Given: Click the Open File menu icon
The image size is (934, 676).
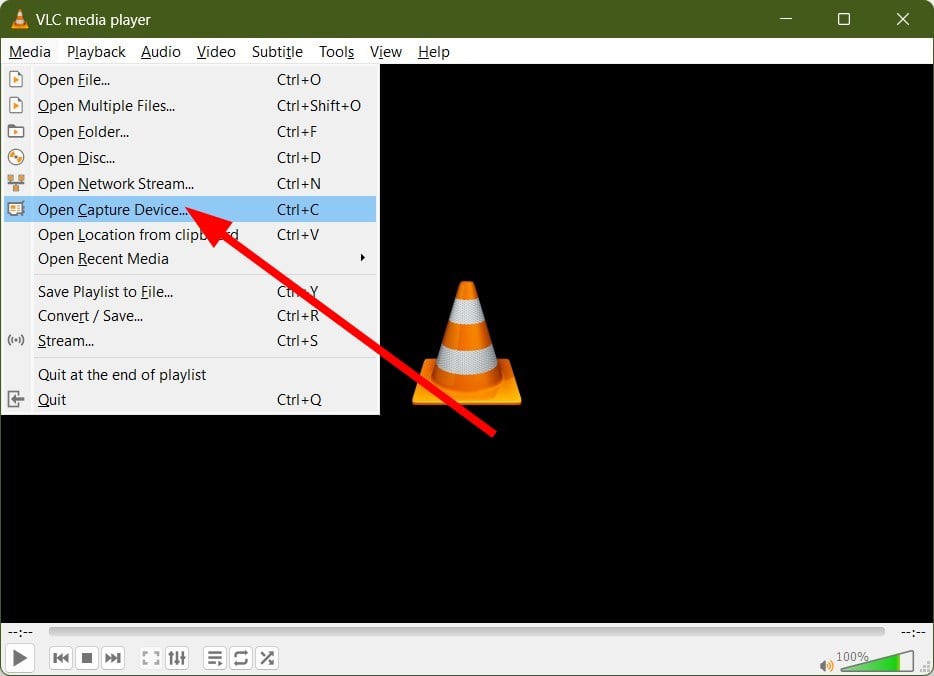Looking at the screenshot, I should (x=16, y=79).
